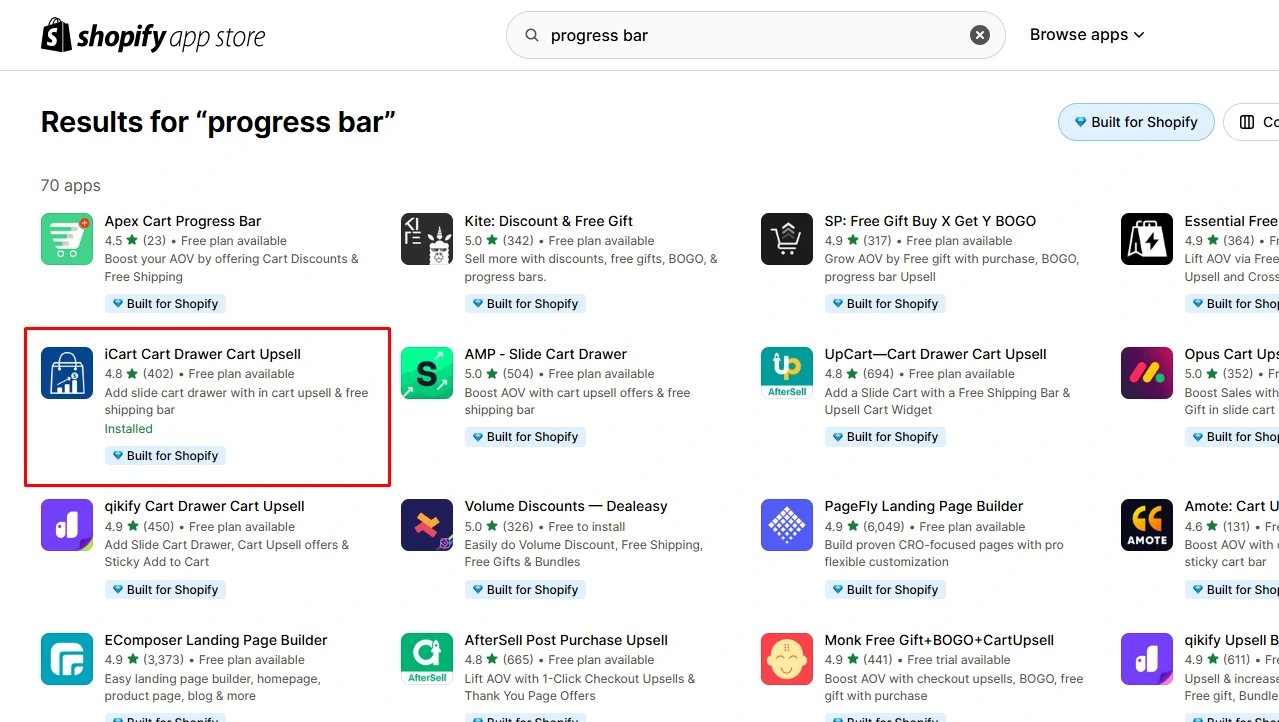This screenshot has height=722, width=1279.
Task: Open PageFly Landing Page Builder icon
Action: (x=787, y=525)
